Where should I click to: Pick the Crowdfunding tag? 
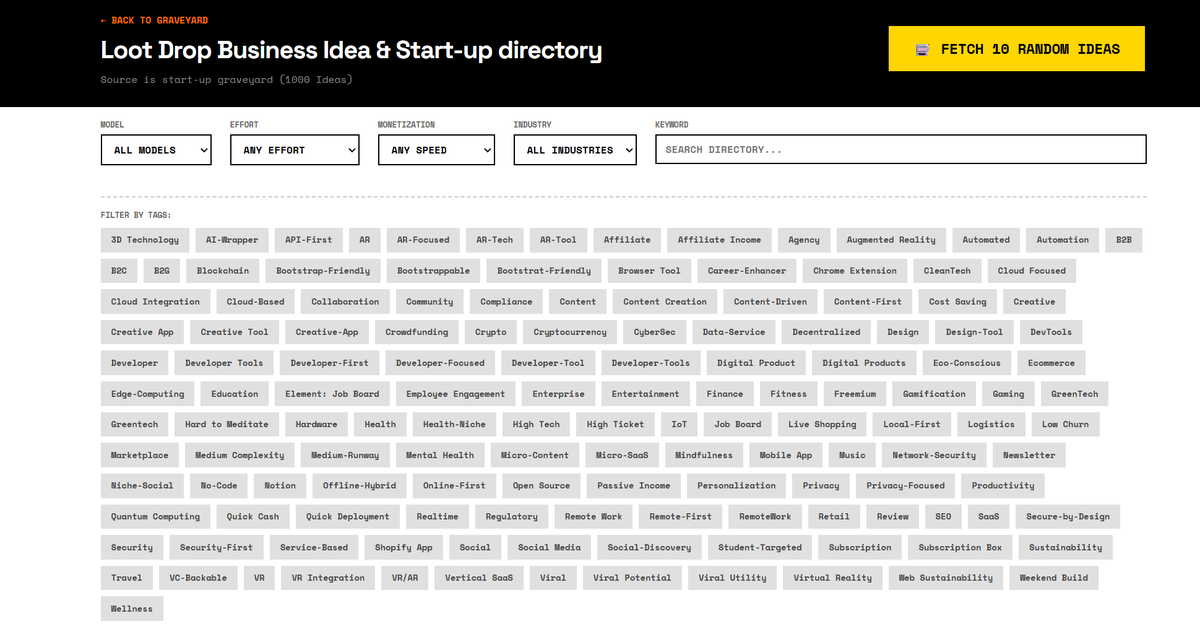tap(417, 332)
